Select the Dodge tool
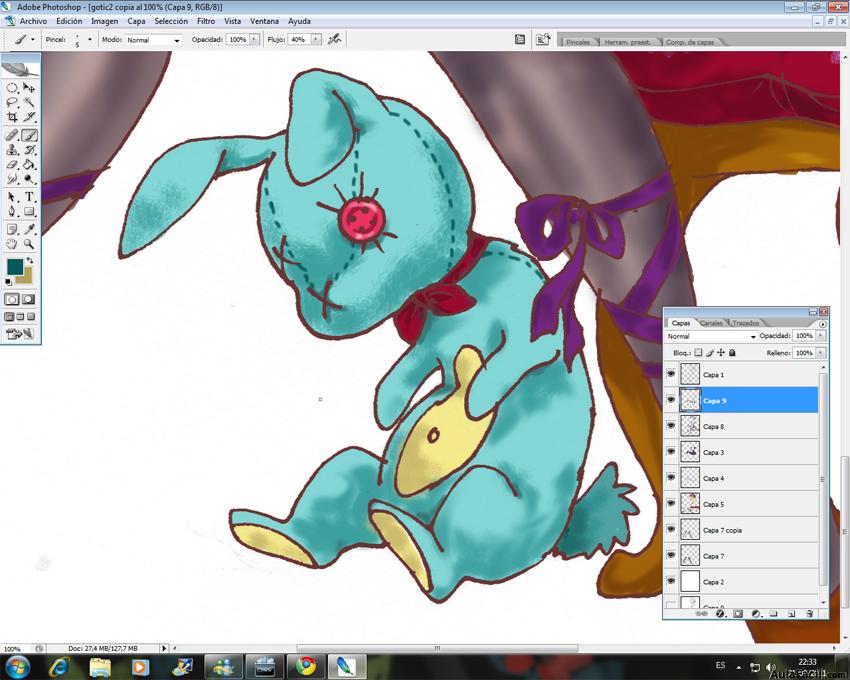The image size is (850, 680). [29, 179]
